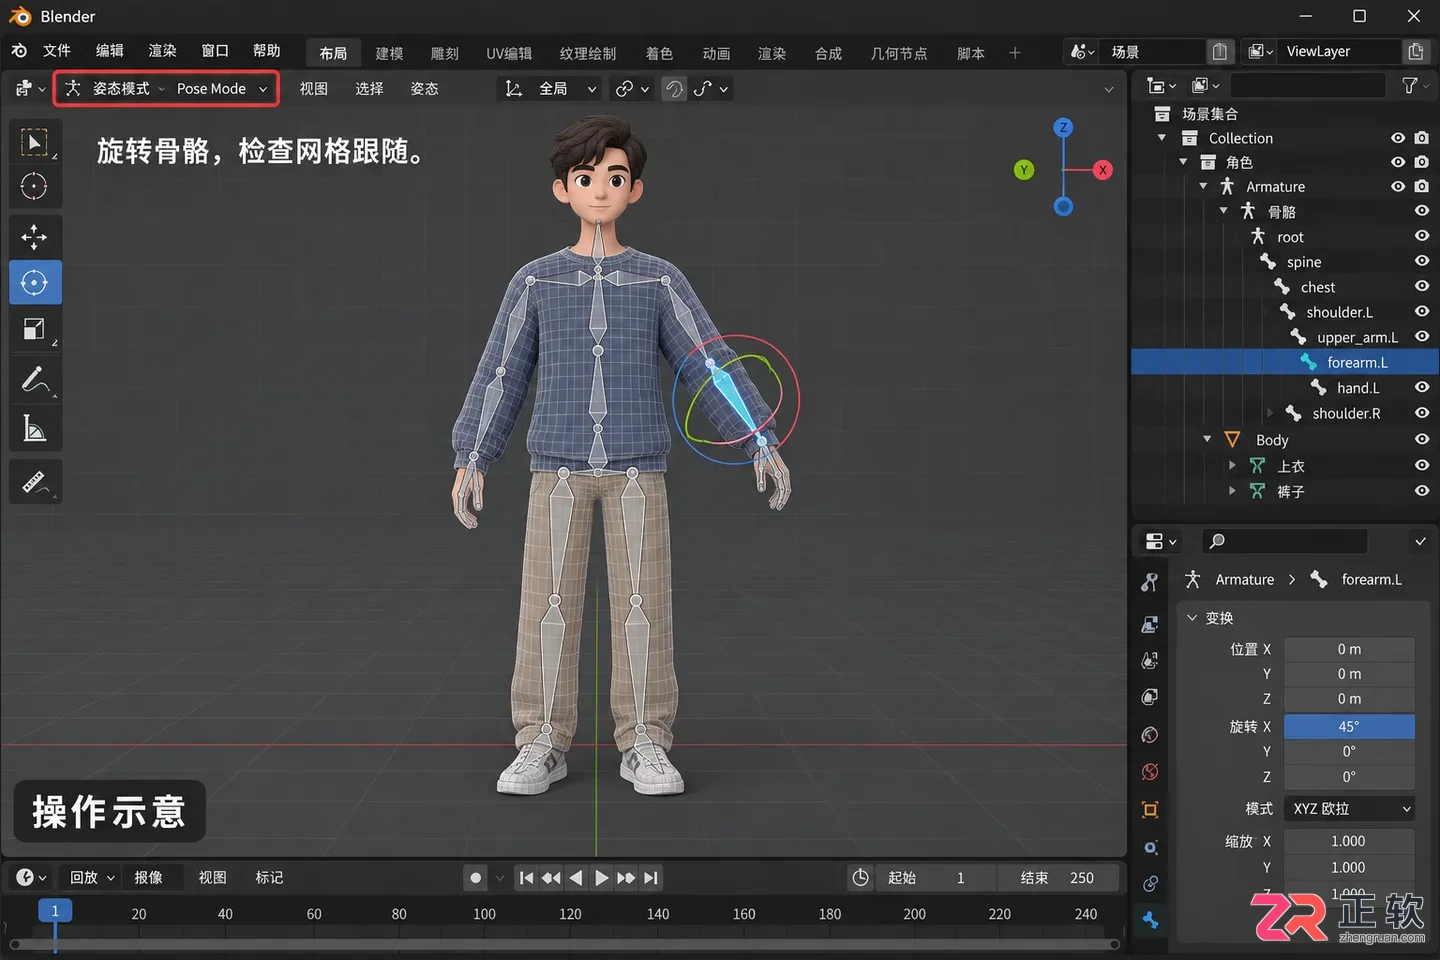Jump to the timeline start frame
This screenshot has height=960, width=1440.
[526, 878]
